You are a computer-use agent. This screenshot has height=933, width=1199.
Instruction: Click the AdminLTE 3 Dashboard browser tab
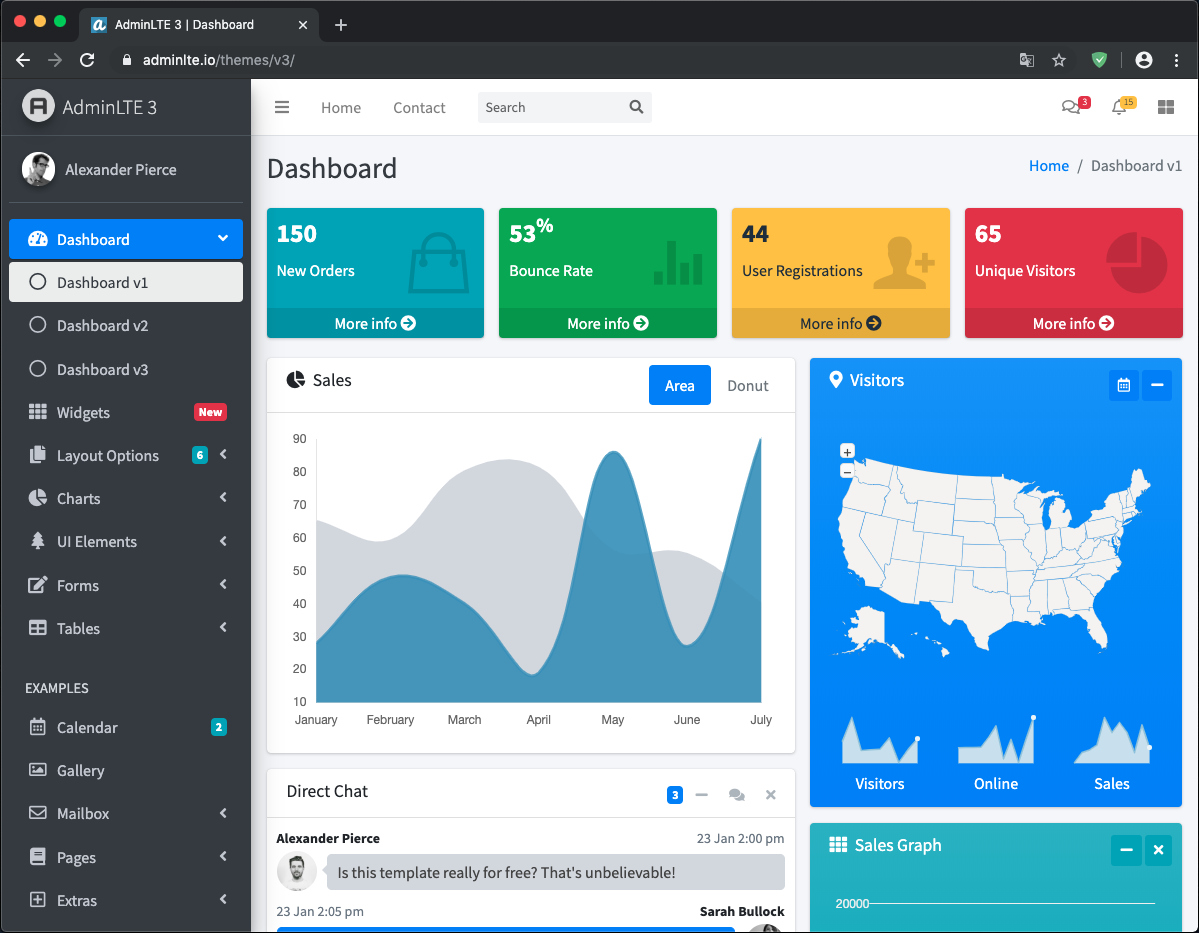point(199,24)
